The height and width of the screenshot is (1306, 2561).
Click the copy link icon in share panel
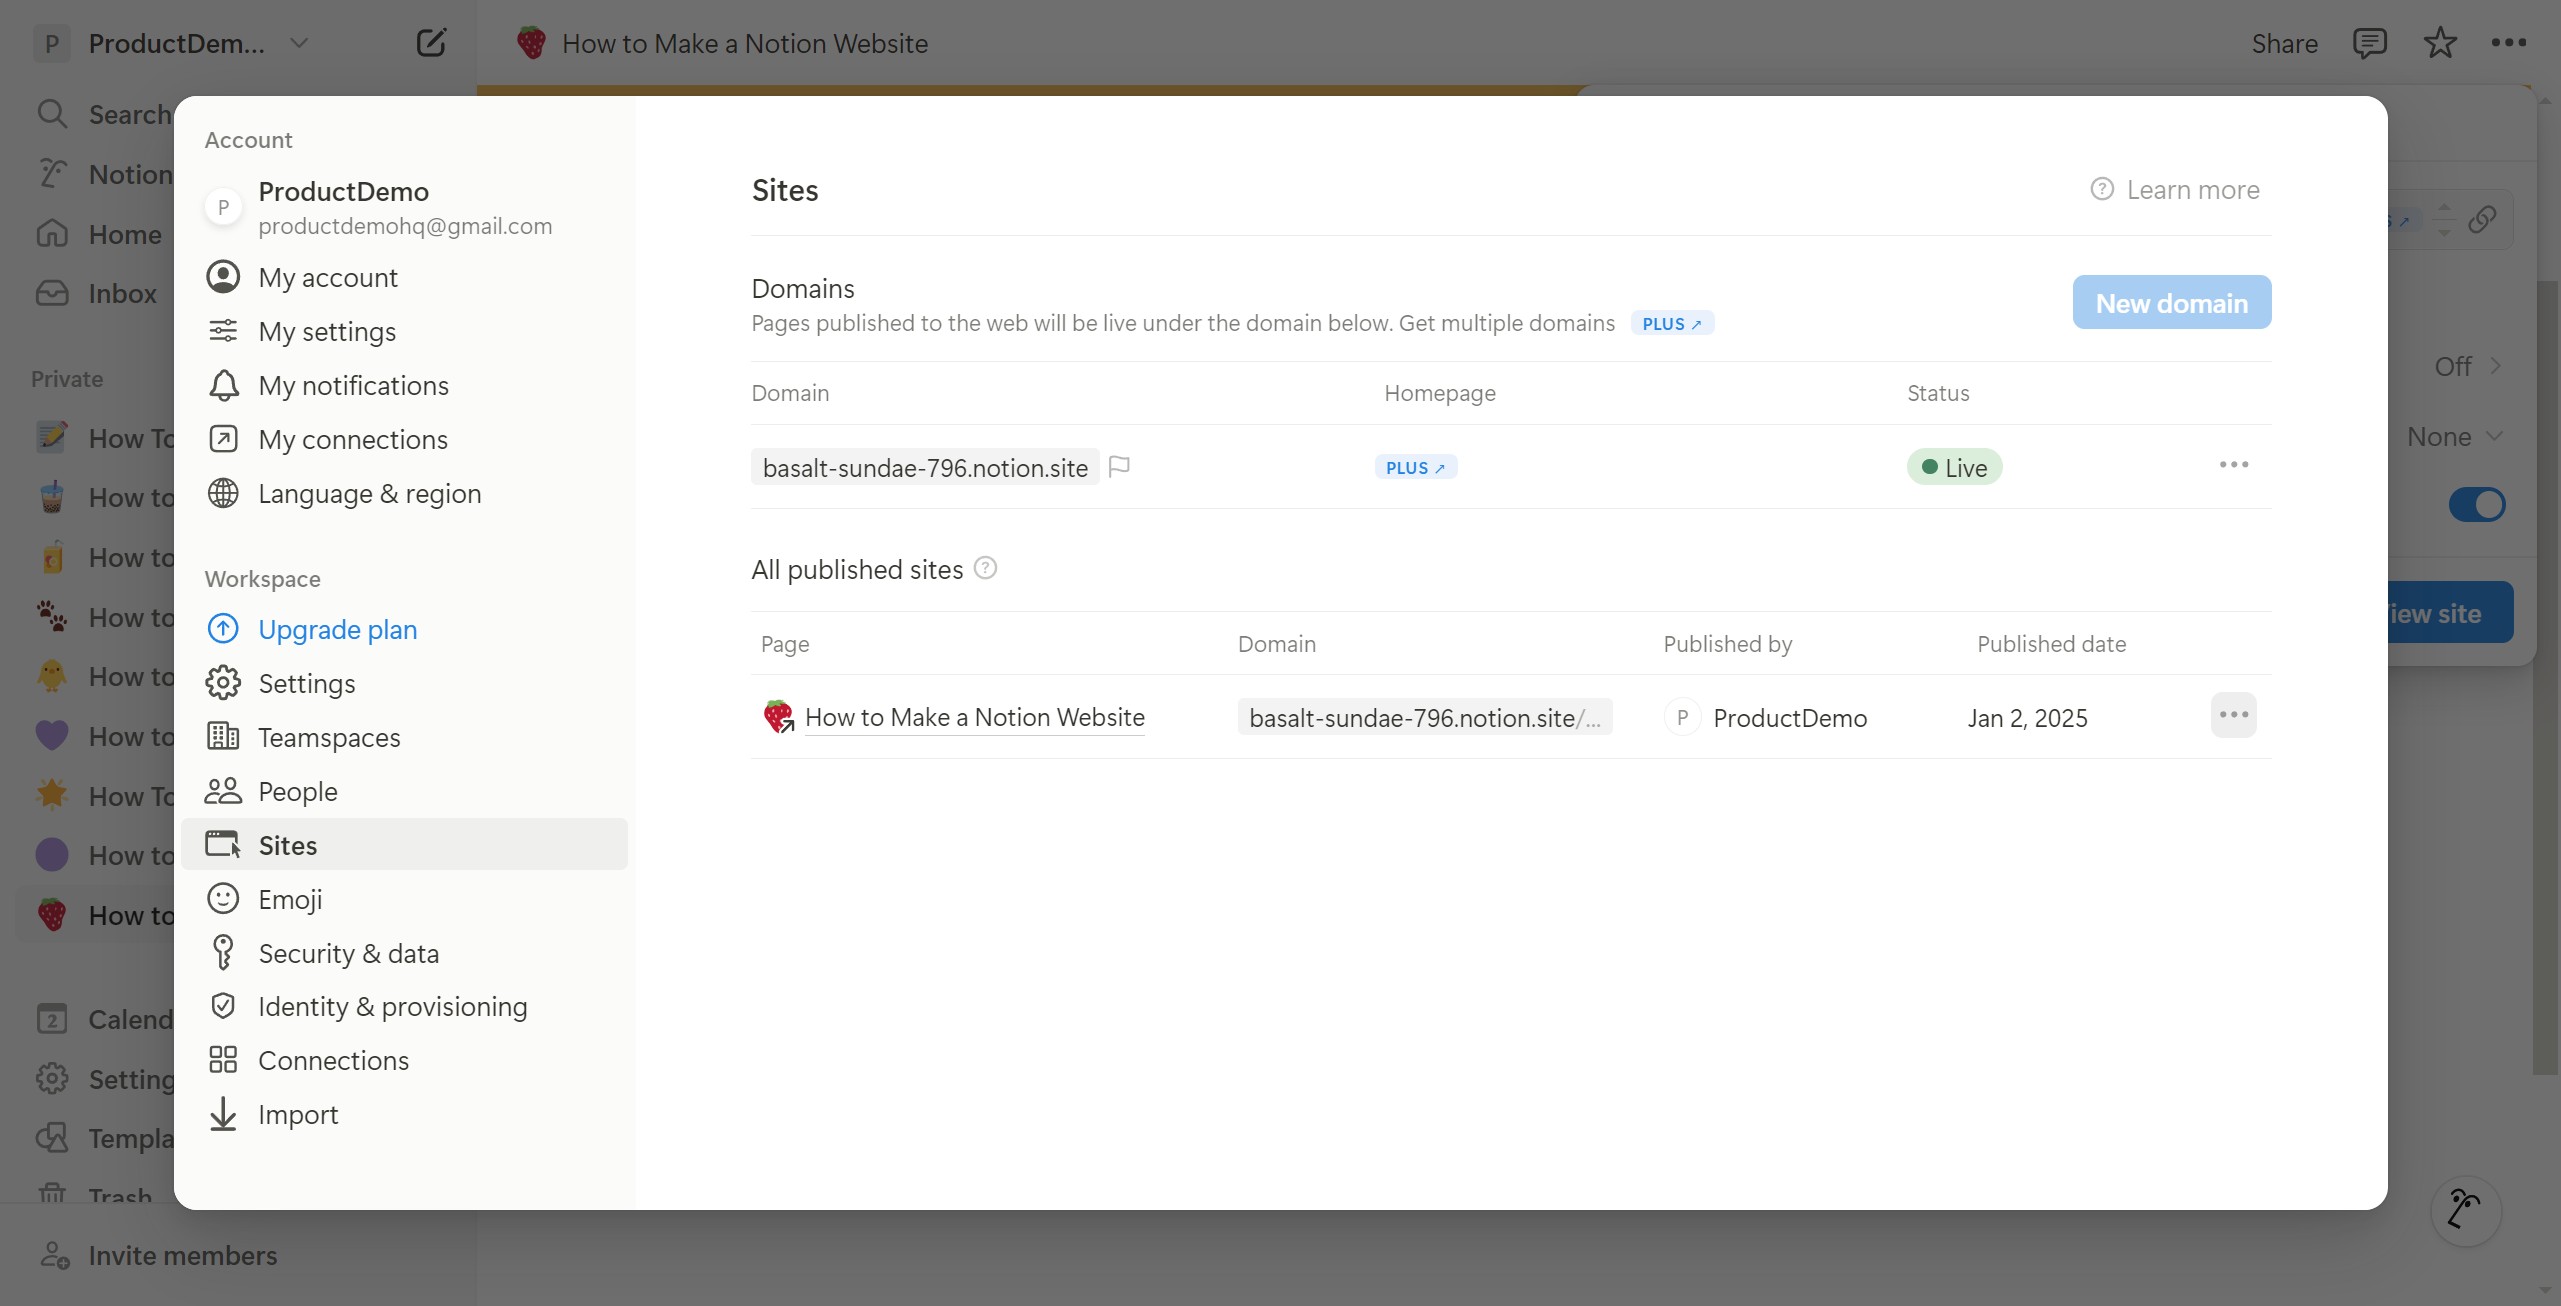2481,219
